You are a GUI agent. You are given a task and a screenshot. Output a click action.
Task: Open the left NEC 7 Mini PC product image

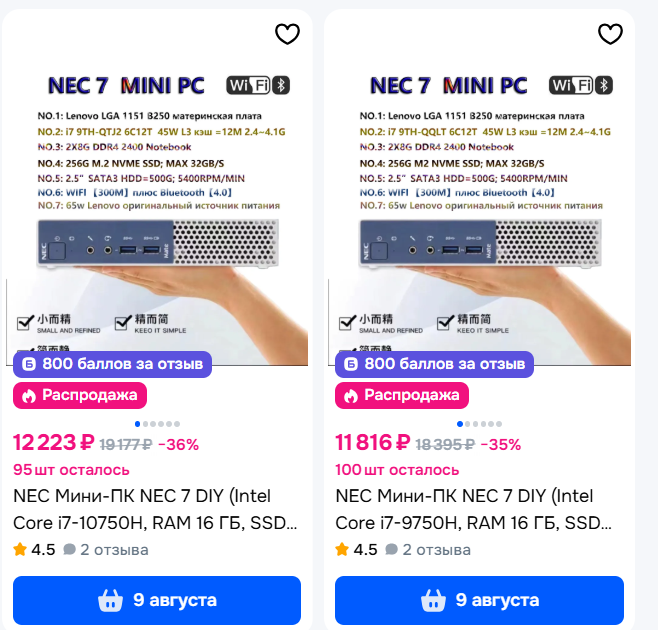click(157, 210)
